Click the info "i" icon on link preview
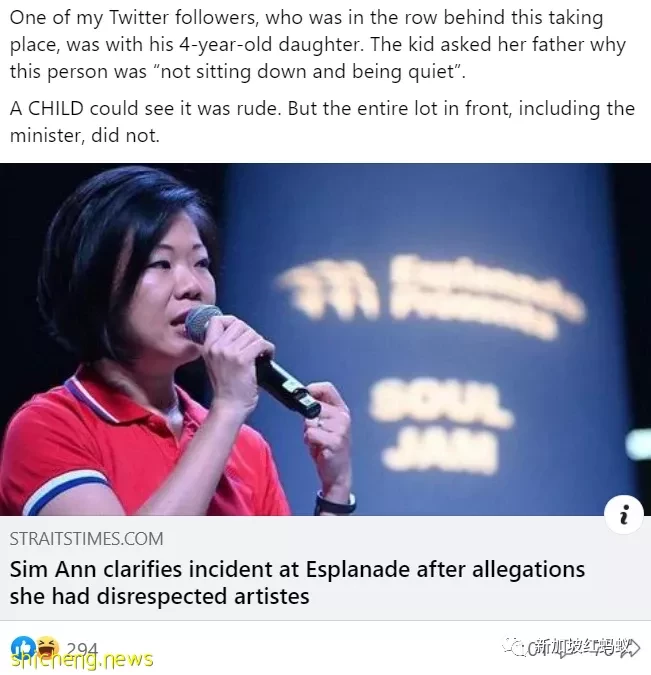This screenshot has width=651, height=675. [624, 514]
